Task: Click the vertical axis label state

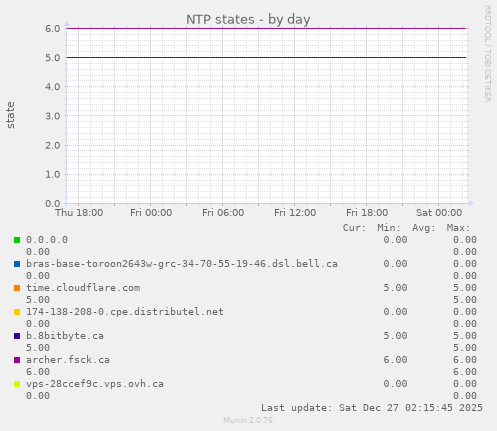Action: click(x=10, y=115)
